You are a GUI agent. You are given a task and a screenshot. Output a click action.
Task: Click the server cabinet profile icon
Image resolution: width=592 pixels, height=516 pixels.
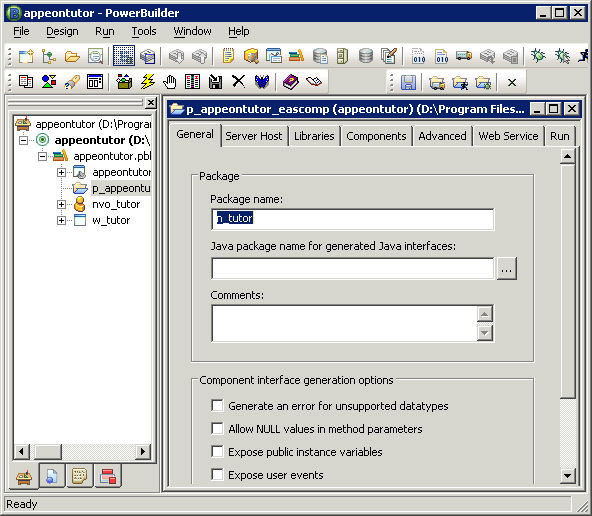(342, 56)
